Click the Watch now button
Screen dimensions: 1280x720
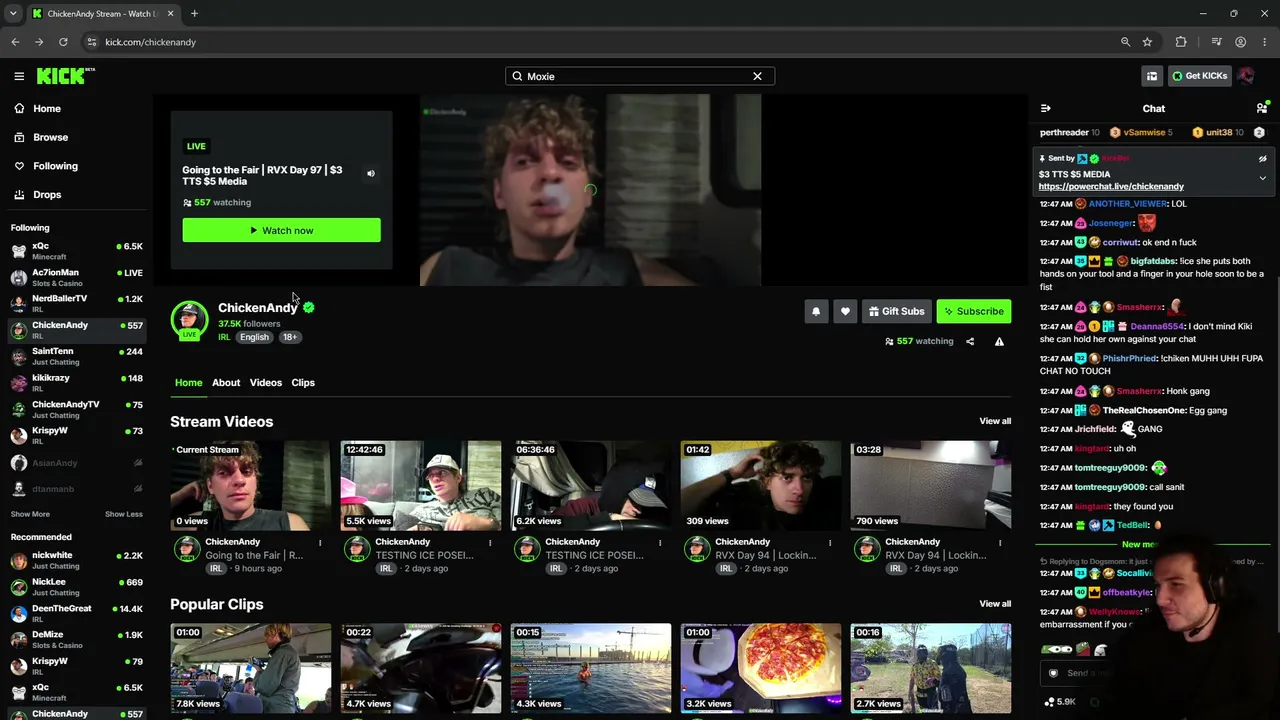tap(281, 230)
